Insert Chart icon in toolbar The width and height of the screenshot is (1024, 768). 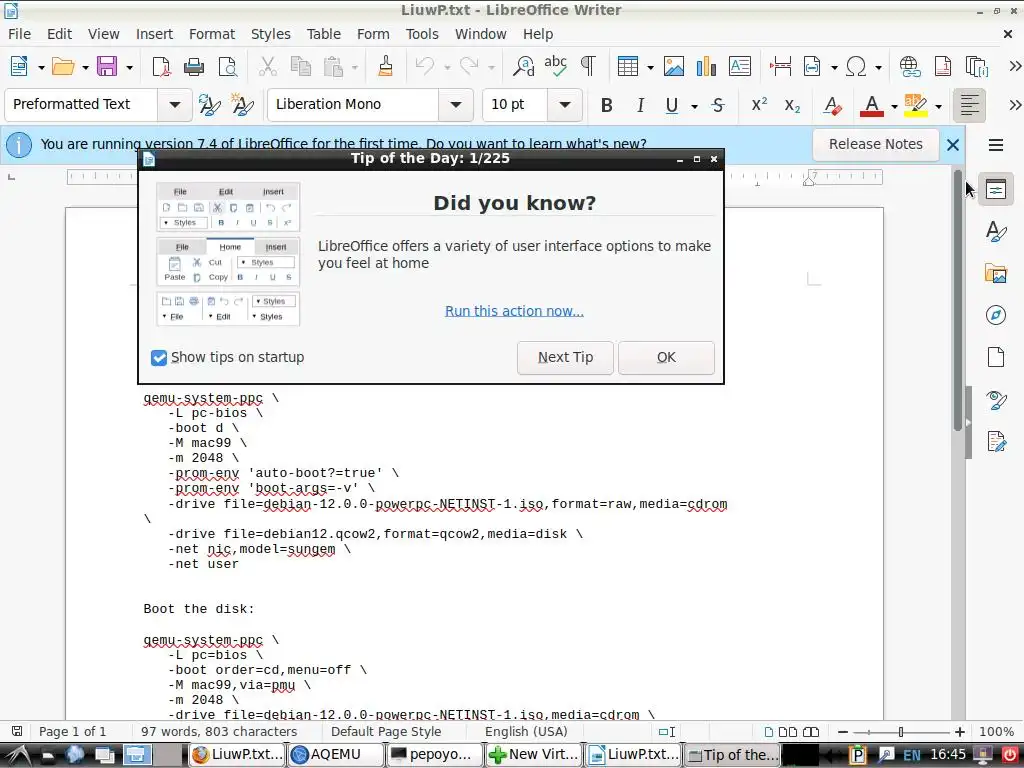pos(707,67)
